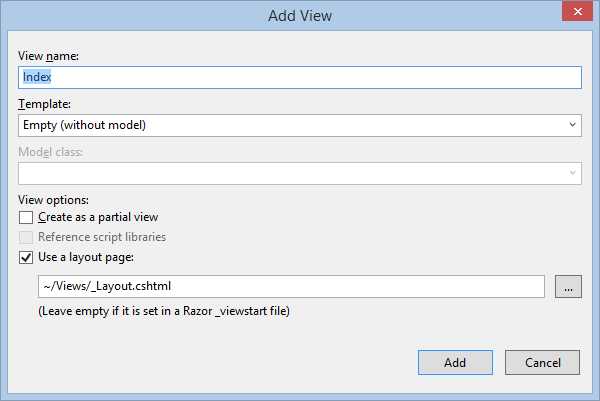Open the Template dropdown
Viewport: 600px width, 401px height.
pyautogui.click(x=300, y=126)
